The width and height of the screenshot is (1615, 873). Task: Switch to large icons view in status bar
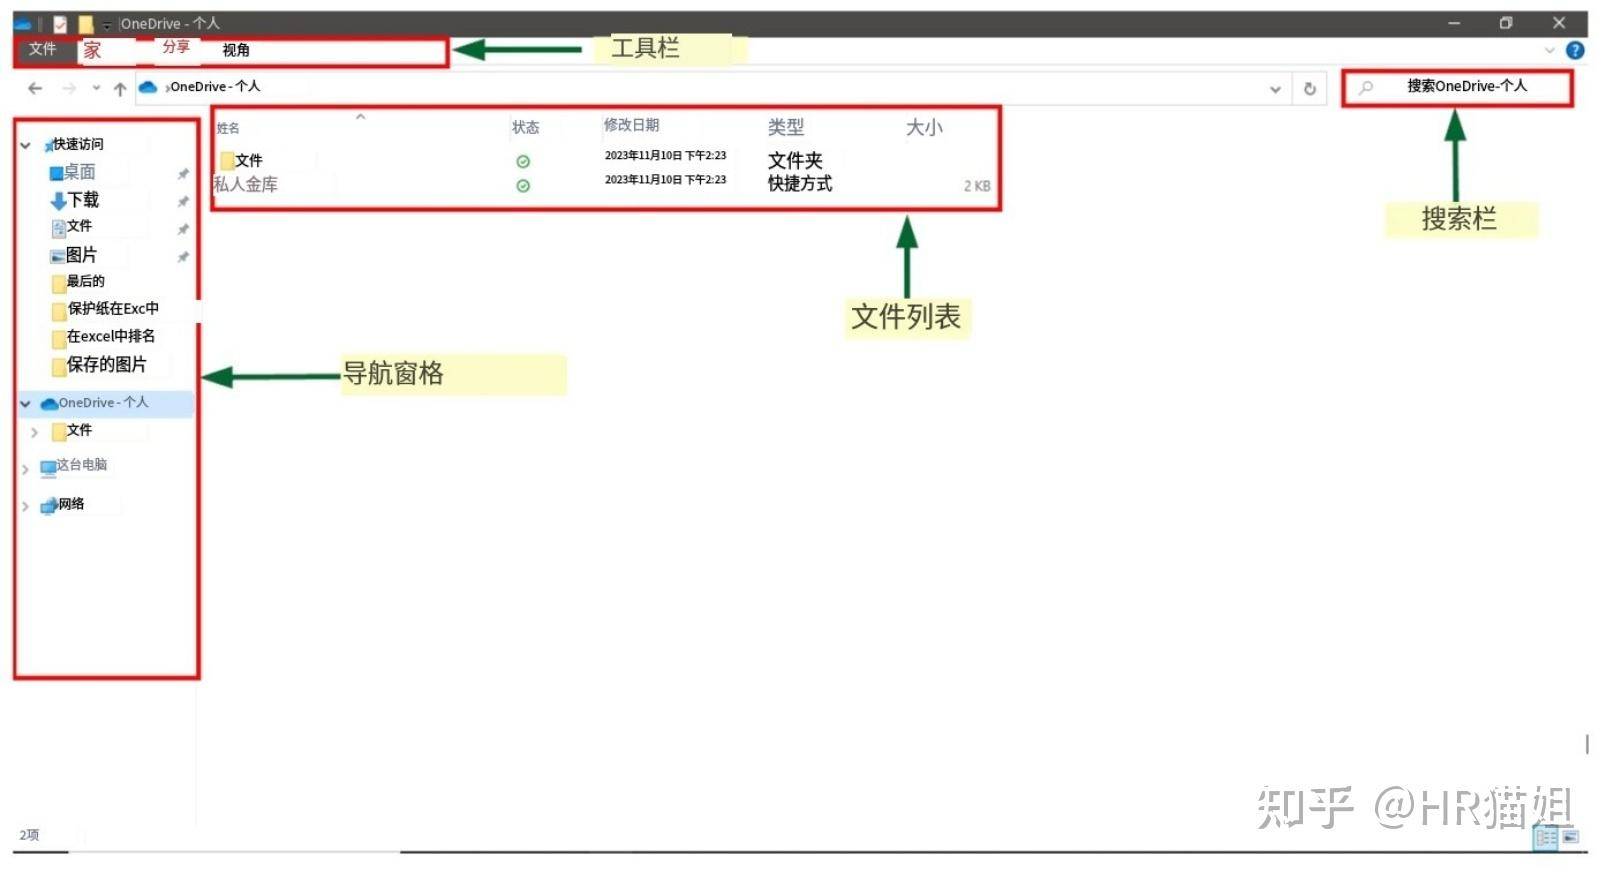(x=1570, y=837)
